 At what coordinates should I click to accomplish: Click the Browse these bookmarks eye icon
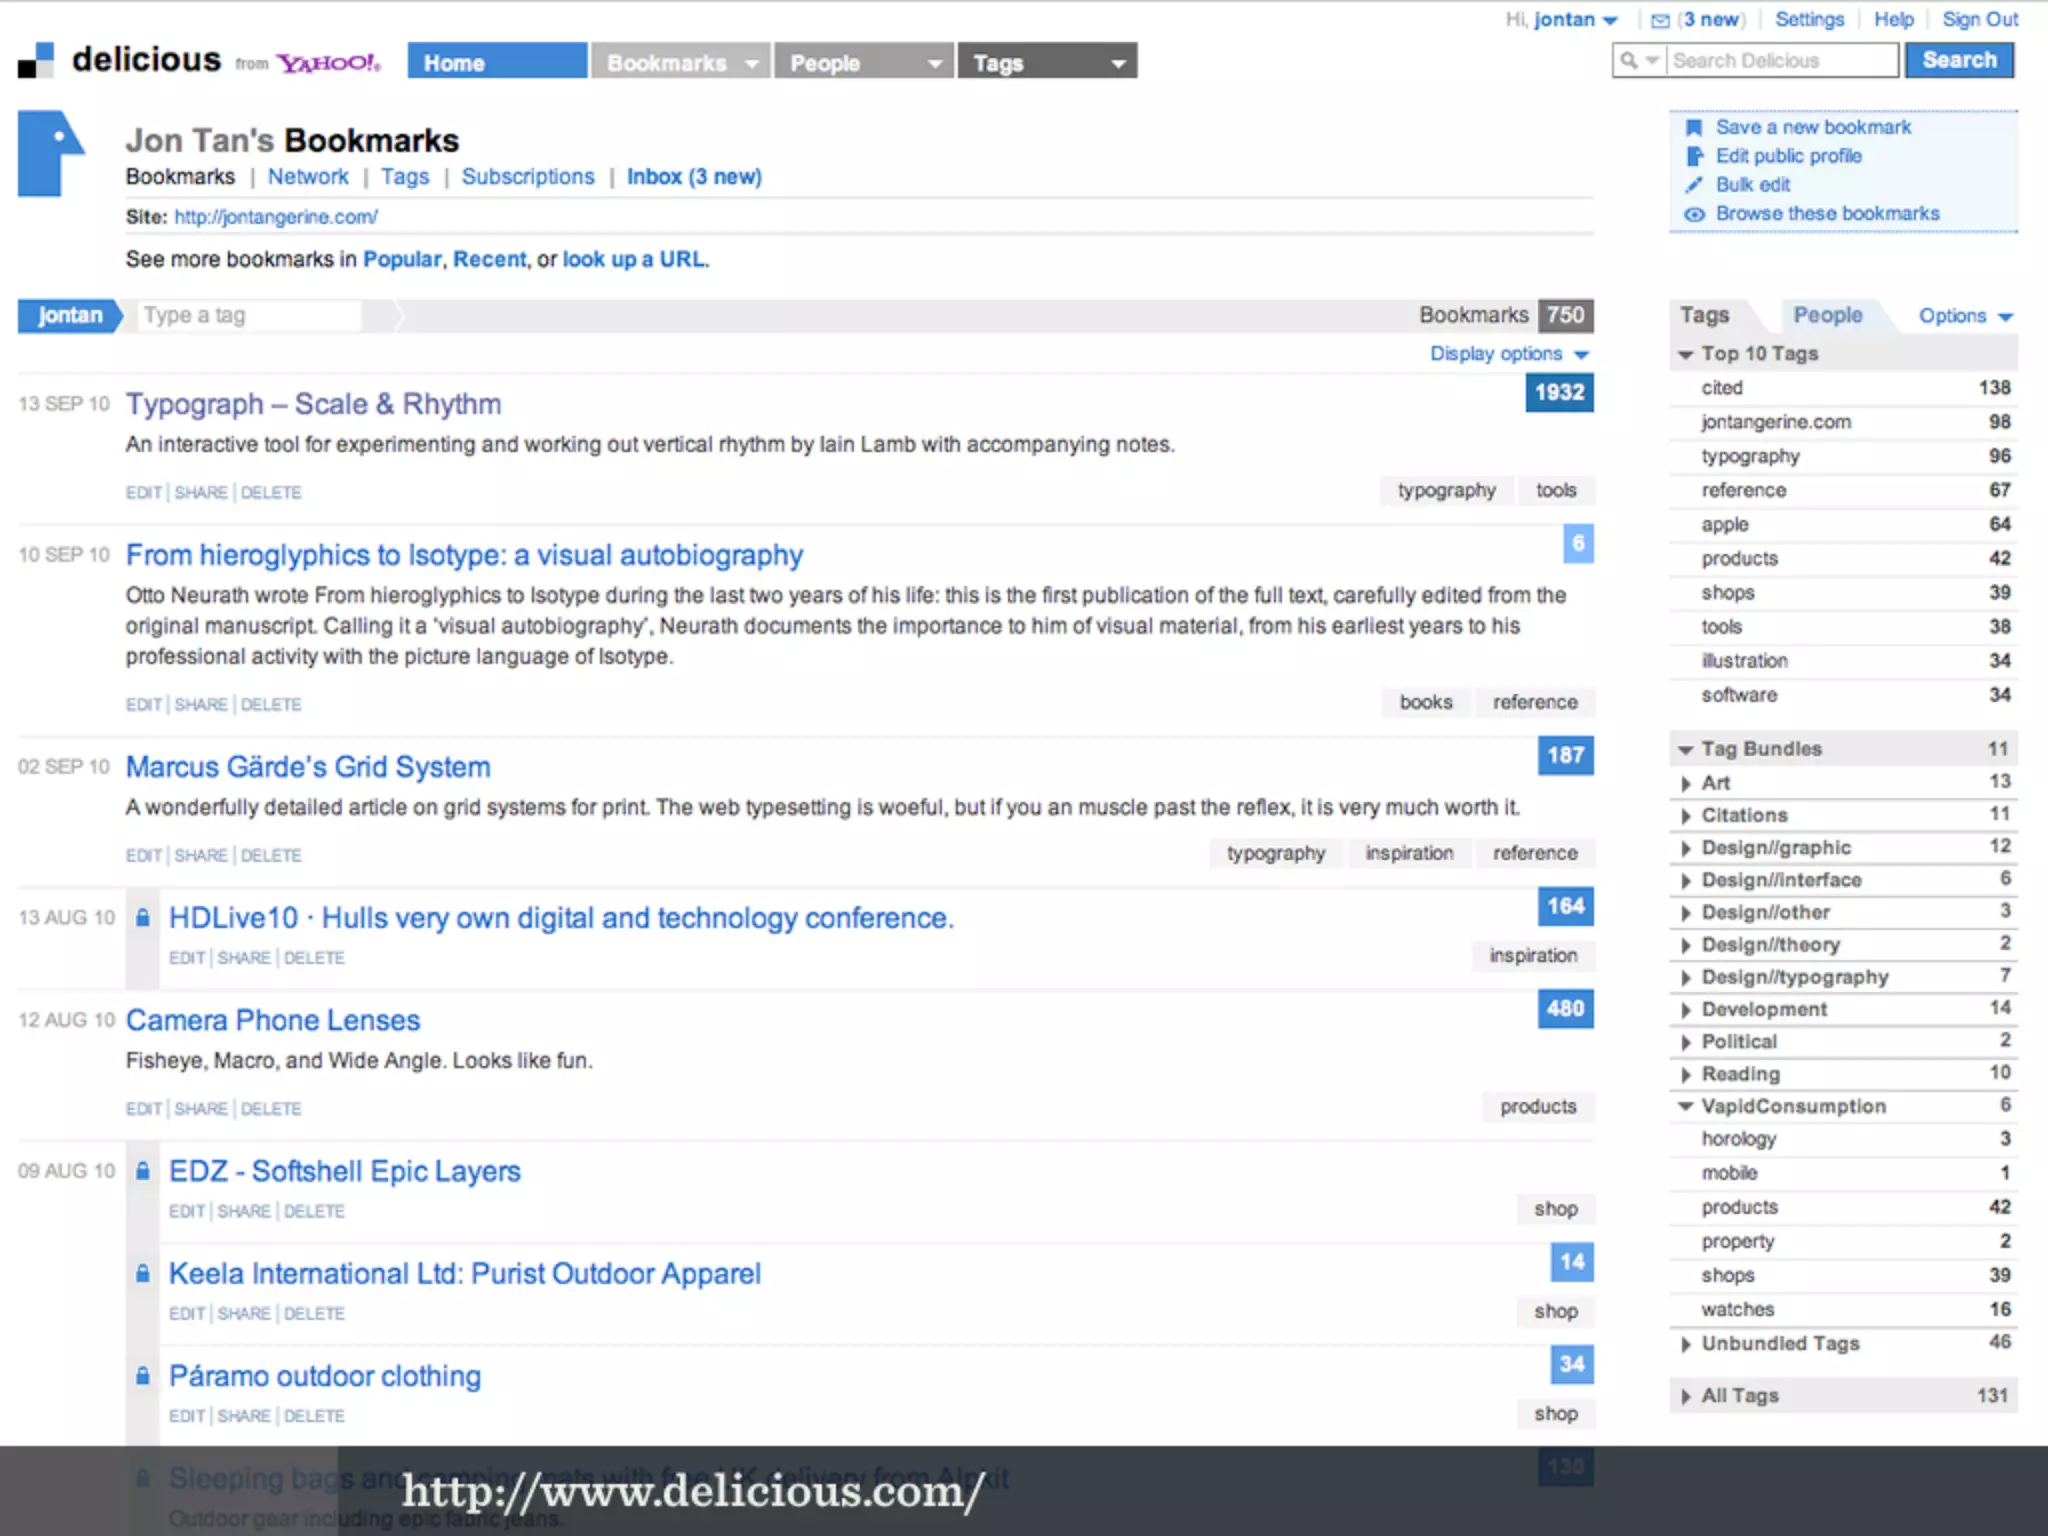1694,215
